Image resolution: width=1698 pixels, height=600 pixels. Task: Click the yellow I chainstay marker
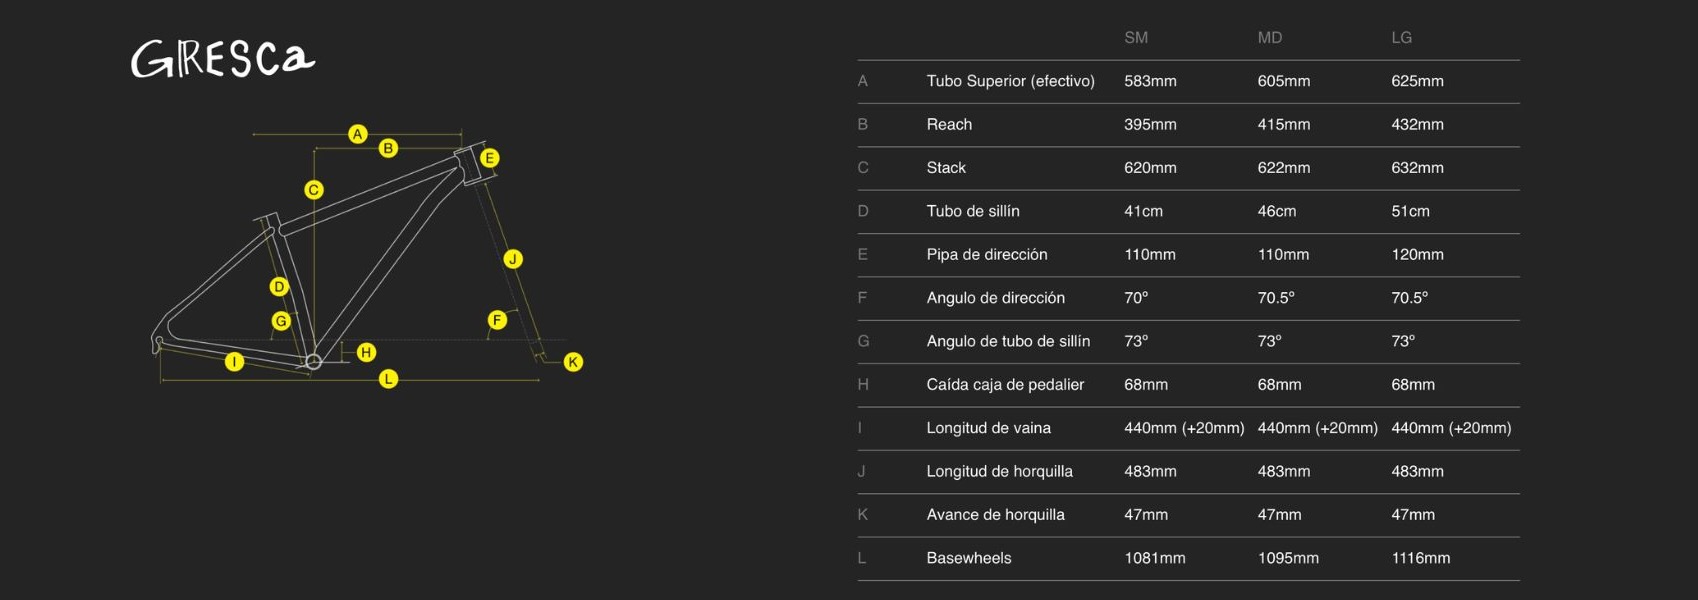tap(234, 362)
